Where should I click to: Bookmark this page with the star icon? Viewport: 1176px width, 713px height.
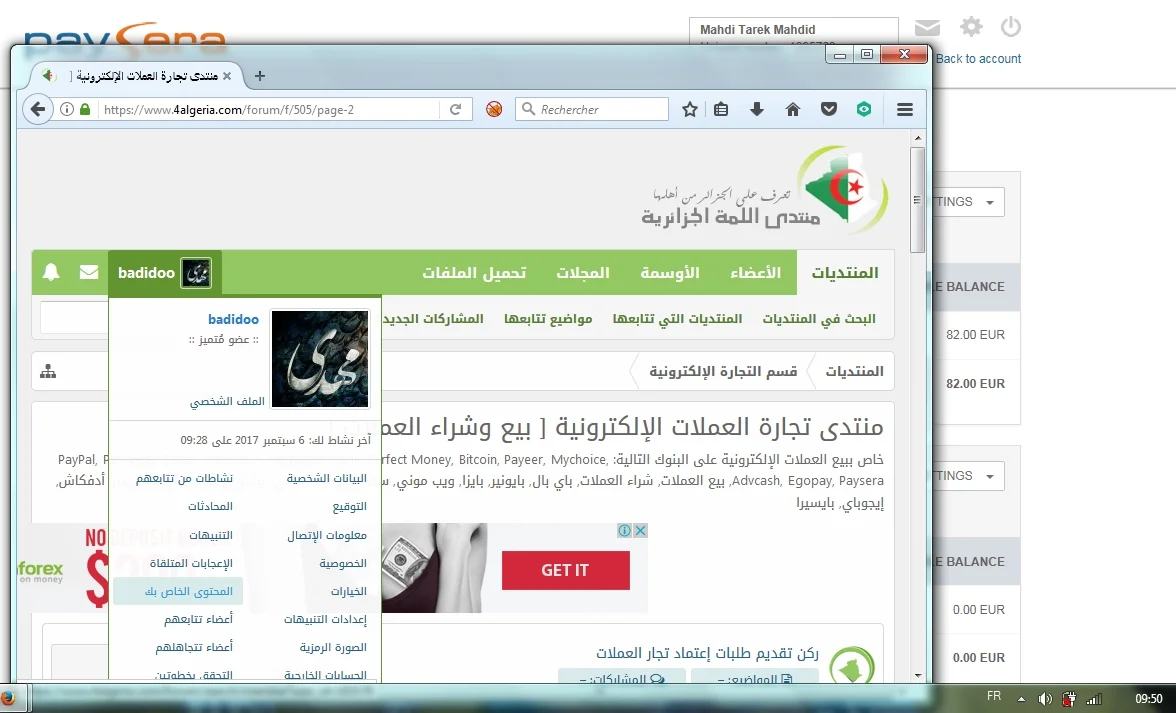click(689, 110)
